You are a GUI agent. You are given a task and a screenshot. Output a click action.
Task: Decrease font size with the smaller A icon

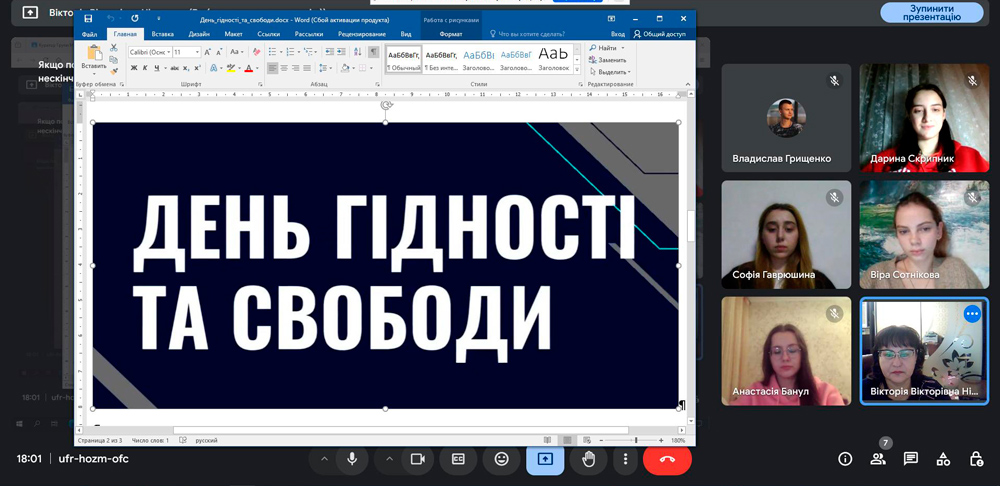coord(218,52)
